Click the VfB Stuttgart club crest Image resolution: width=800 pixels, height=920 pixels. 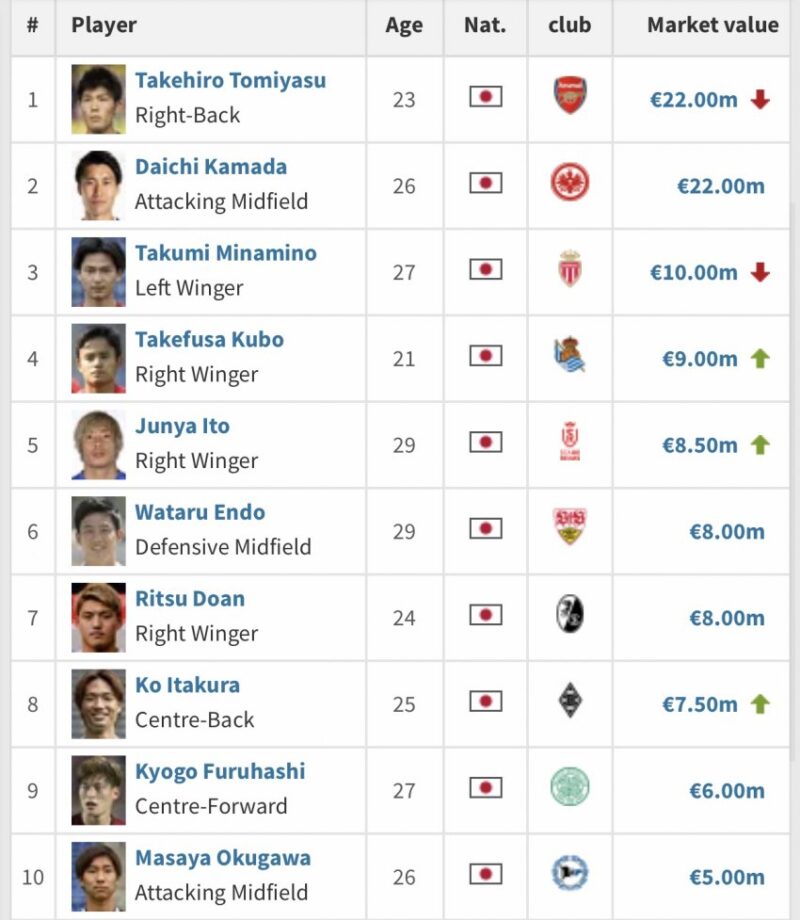click(x=570, y=530)
